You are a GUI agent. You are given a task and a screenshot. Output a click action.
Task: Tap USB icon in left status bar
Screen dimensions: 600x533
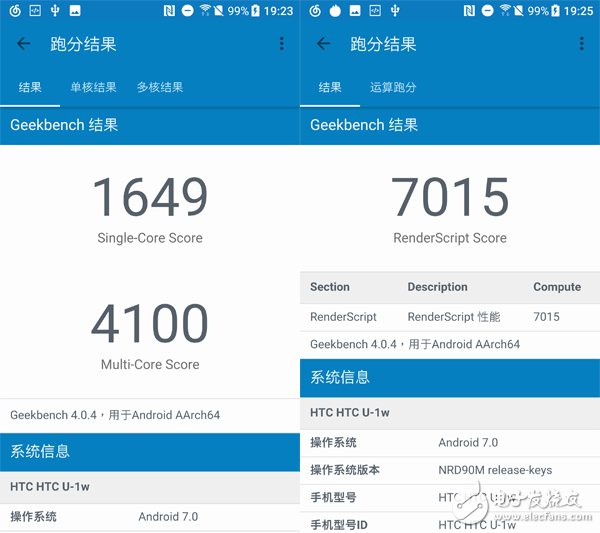55,11
